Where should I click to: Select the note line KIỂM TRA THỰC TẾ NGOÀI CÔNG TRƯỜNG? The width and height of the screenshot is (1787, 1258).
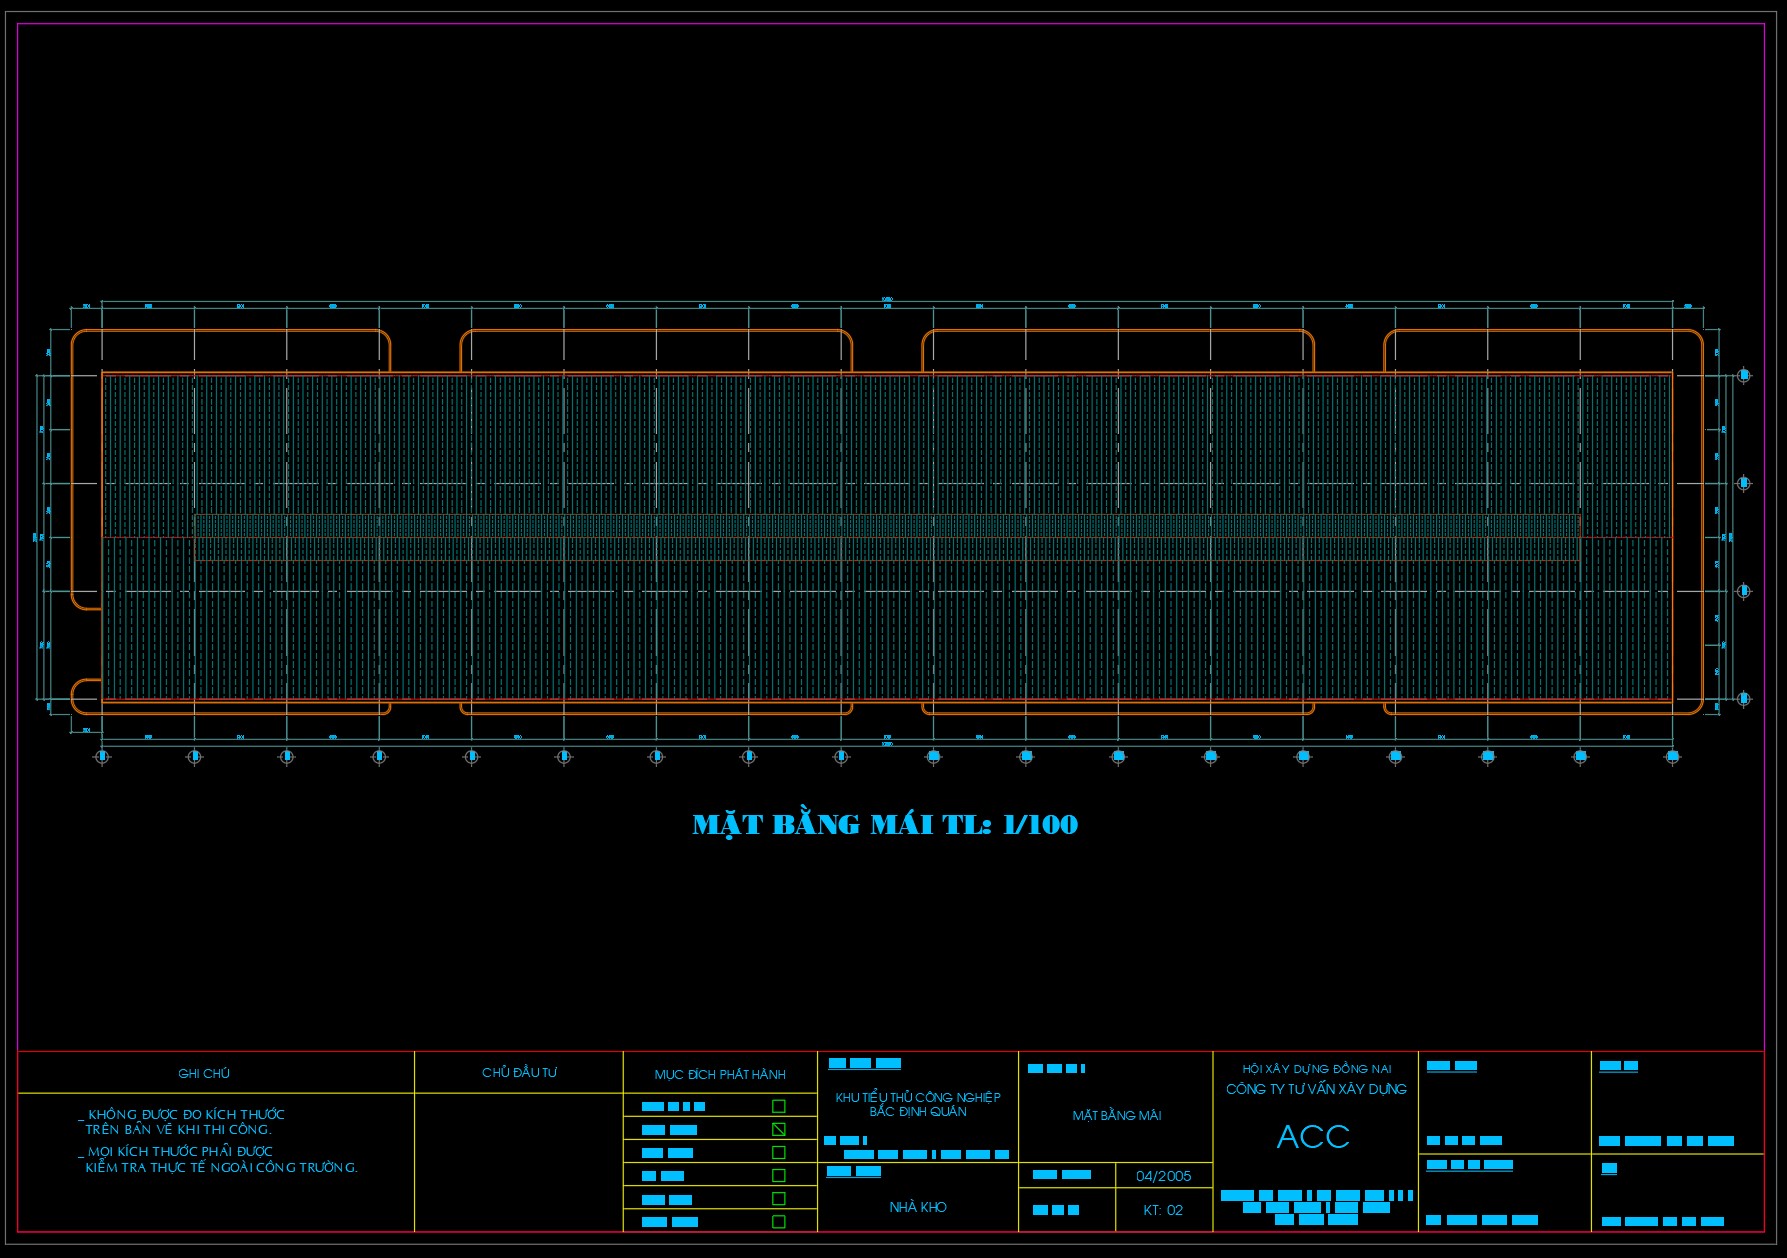[x=221, y=1167]
